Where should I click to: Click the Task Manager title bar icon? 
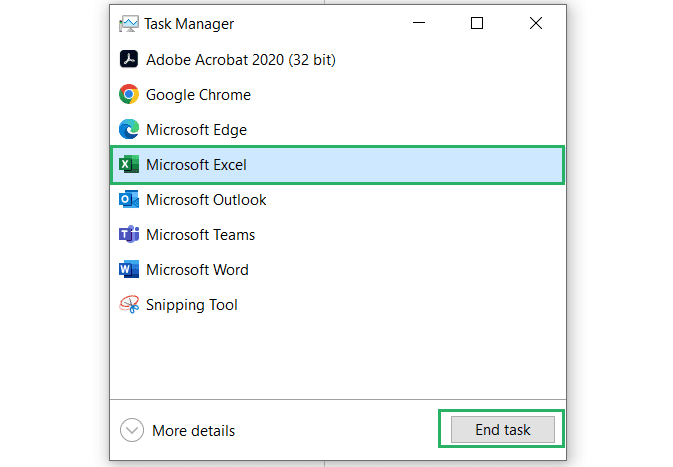point(129,24)
